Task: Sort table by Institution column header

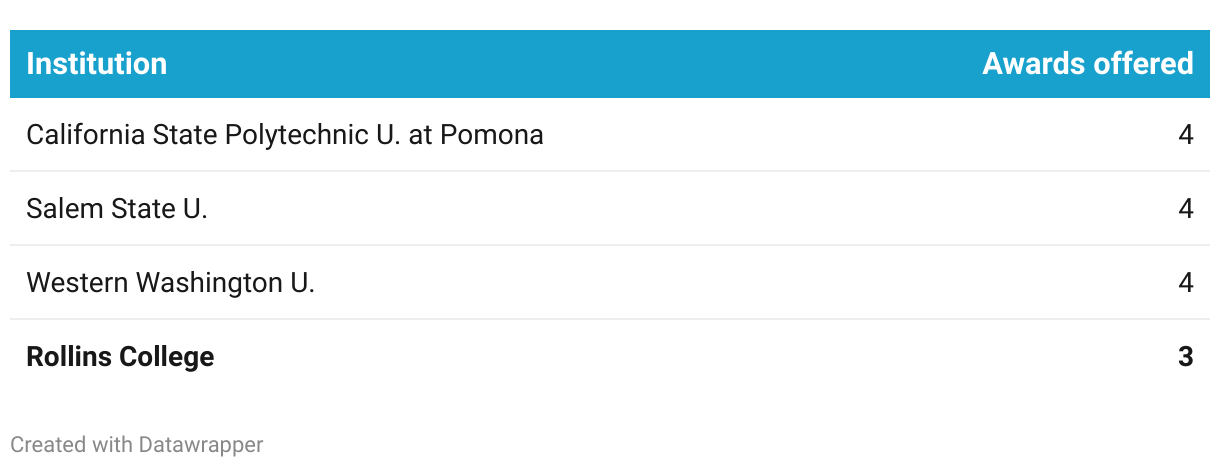Action: point(97,64)
